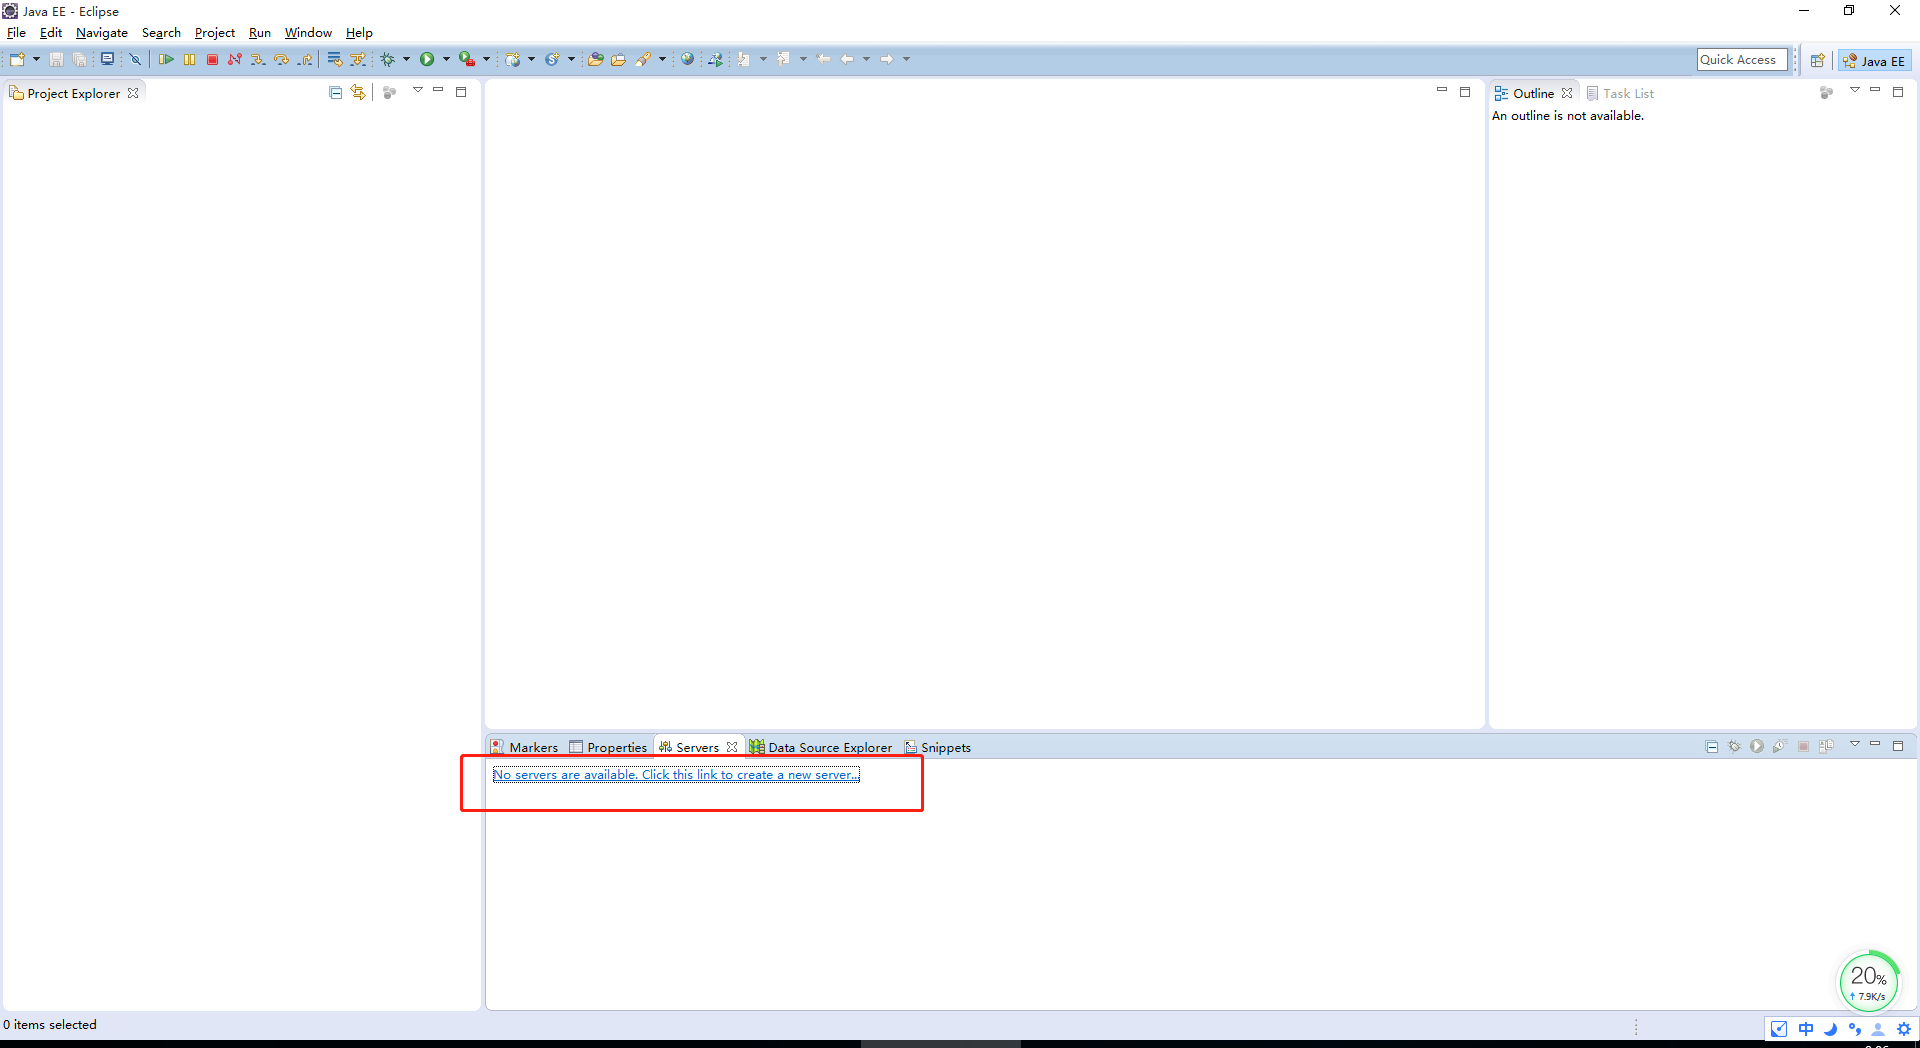Click the network speed 20% widget

(1868, 981)
